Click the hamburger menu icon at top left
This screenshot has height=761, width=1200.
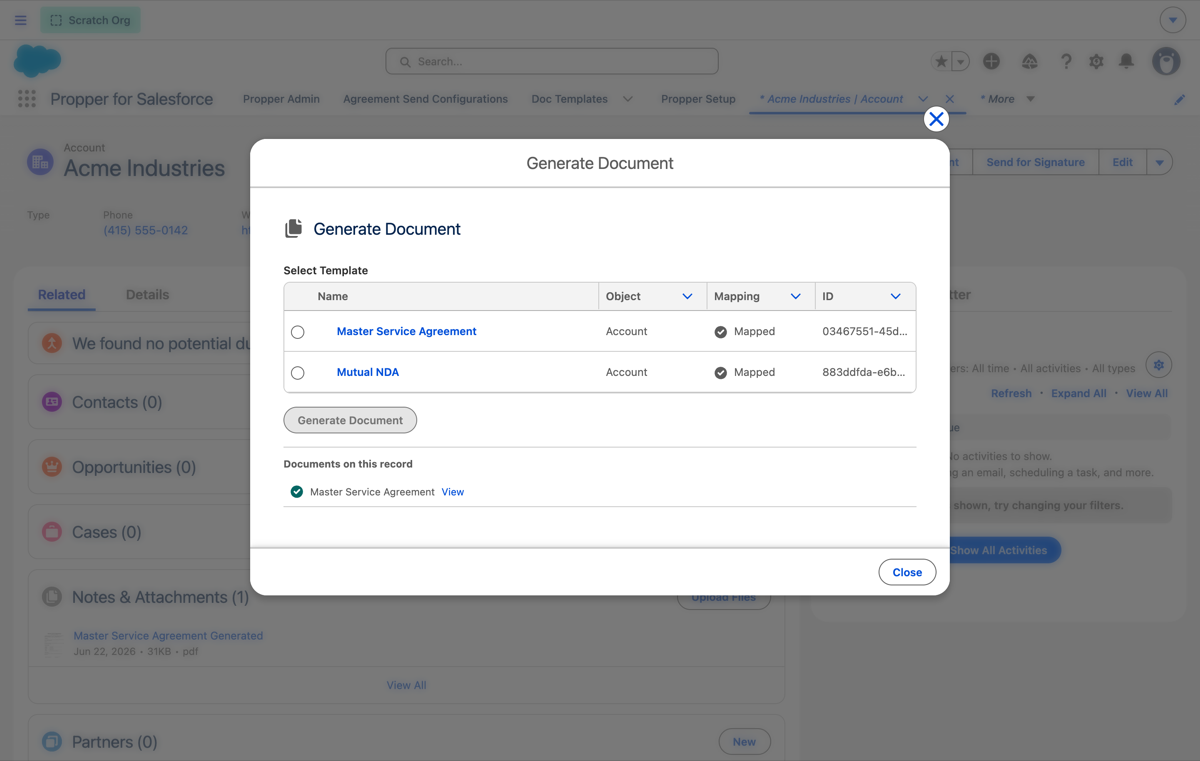[21, 20]
